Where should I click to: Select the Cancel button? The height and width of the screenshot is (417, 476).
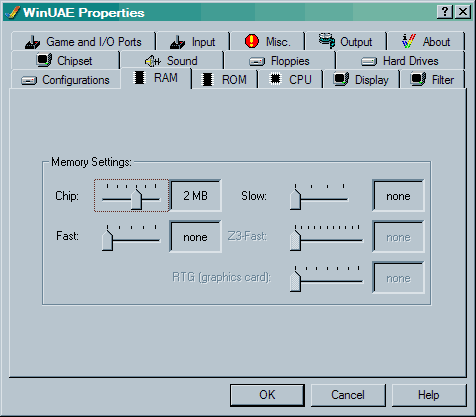coord(348,395)
